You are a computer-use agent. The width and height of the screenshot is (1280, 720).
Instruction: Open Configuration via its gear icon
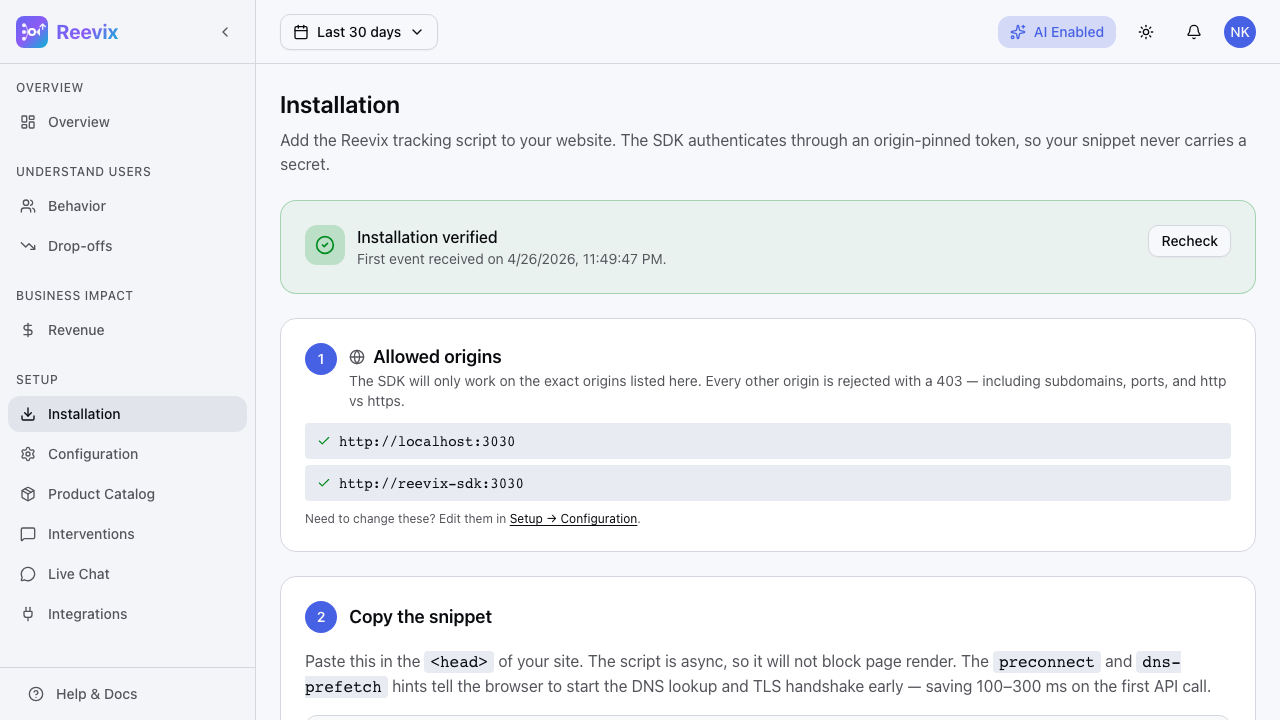click(28, 454)
